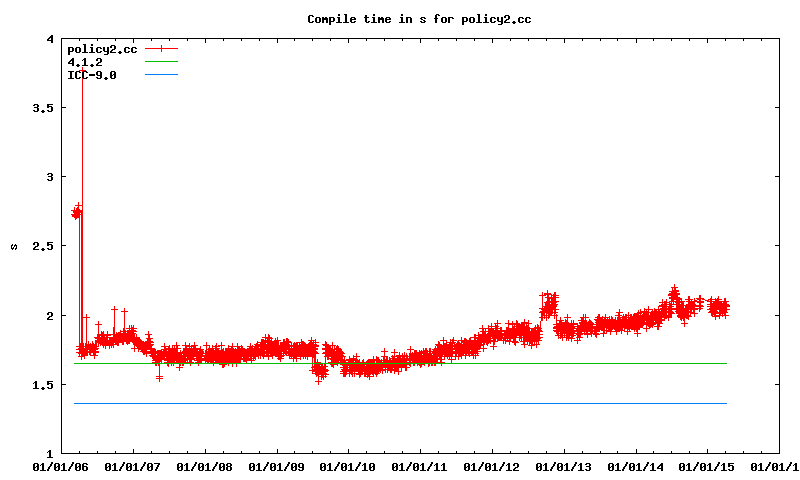The height and width of the screenshot is (480, 800).
Task: Click the 01/01/06 x-axis date label
Action: click(60, 466)
